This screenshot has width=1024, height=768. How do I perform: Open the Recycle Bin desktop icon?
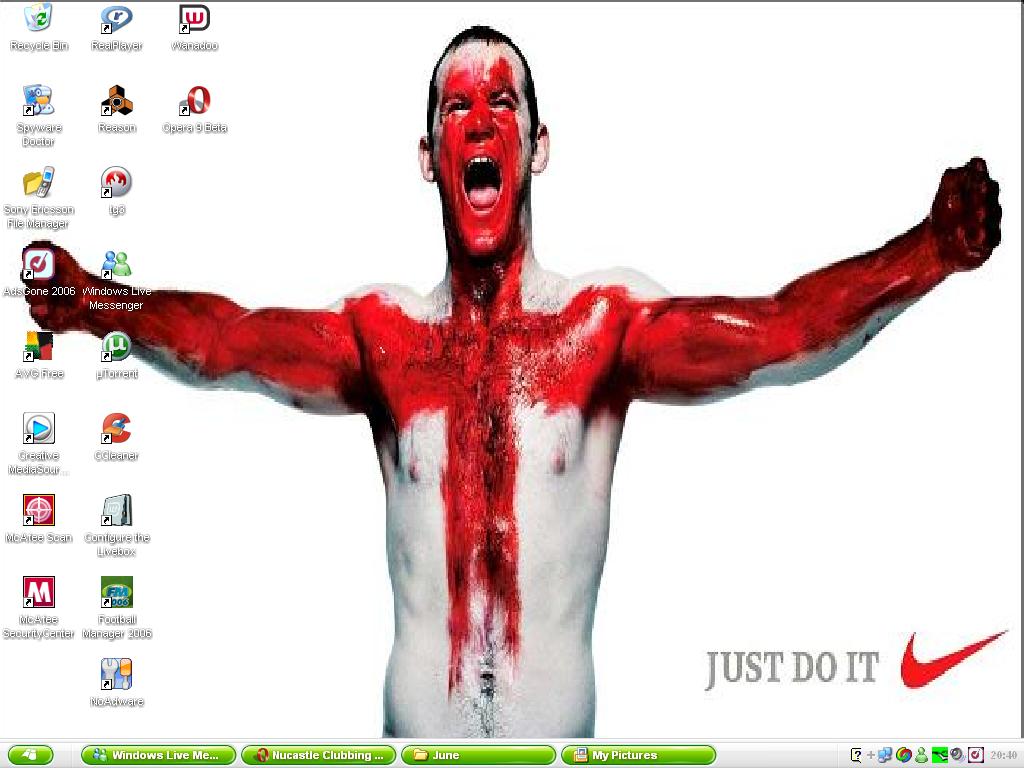point(38,19)
